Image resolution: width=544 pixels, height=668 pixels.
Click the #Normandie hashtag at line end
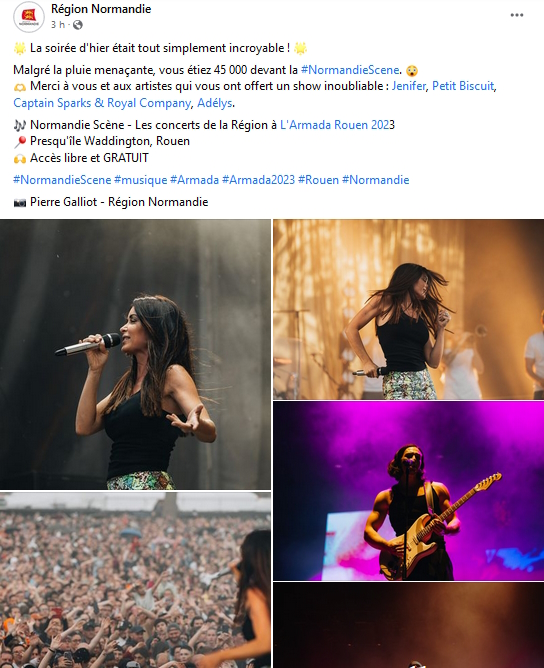tap(375, 180)
